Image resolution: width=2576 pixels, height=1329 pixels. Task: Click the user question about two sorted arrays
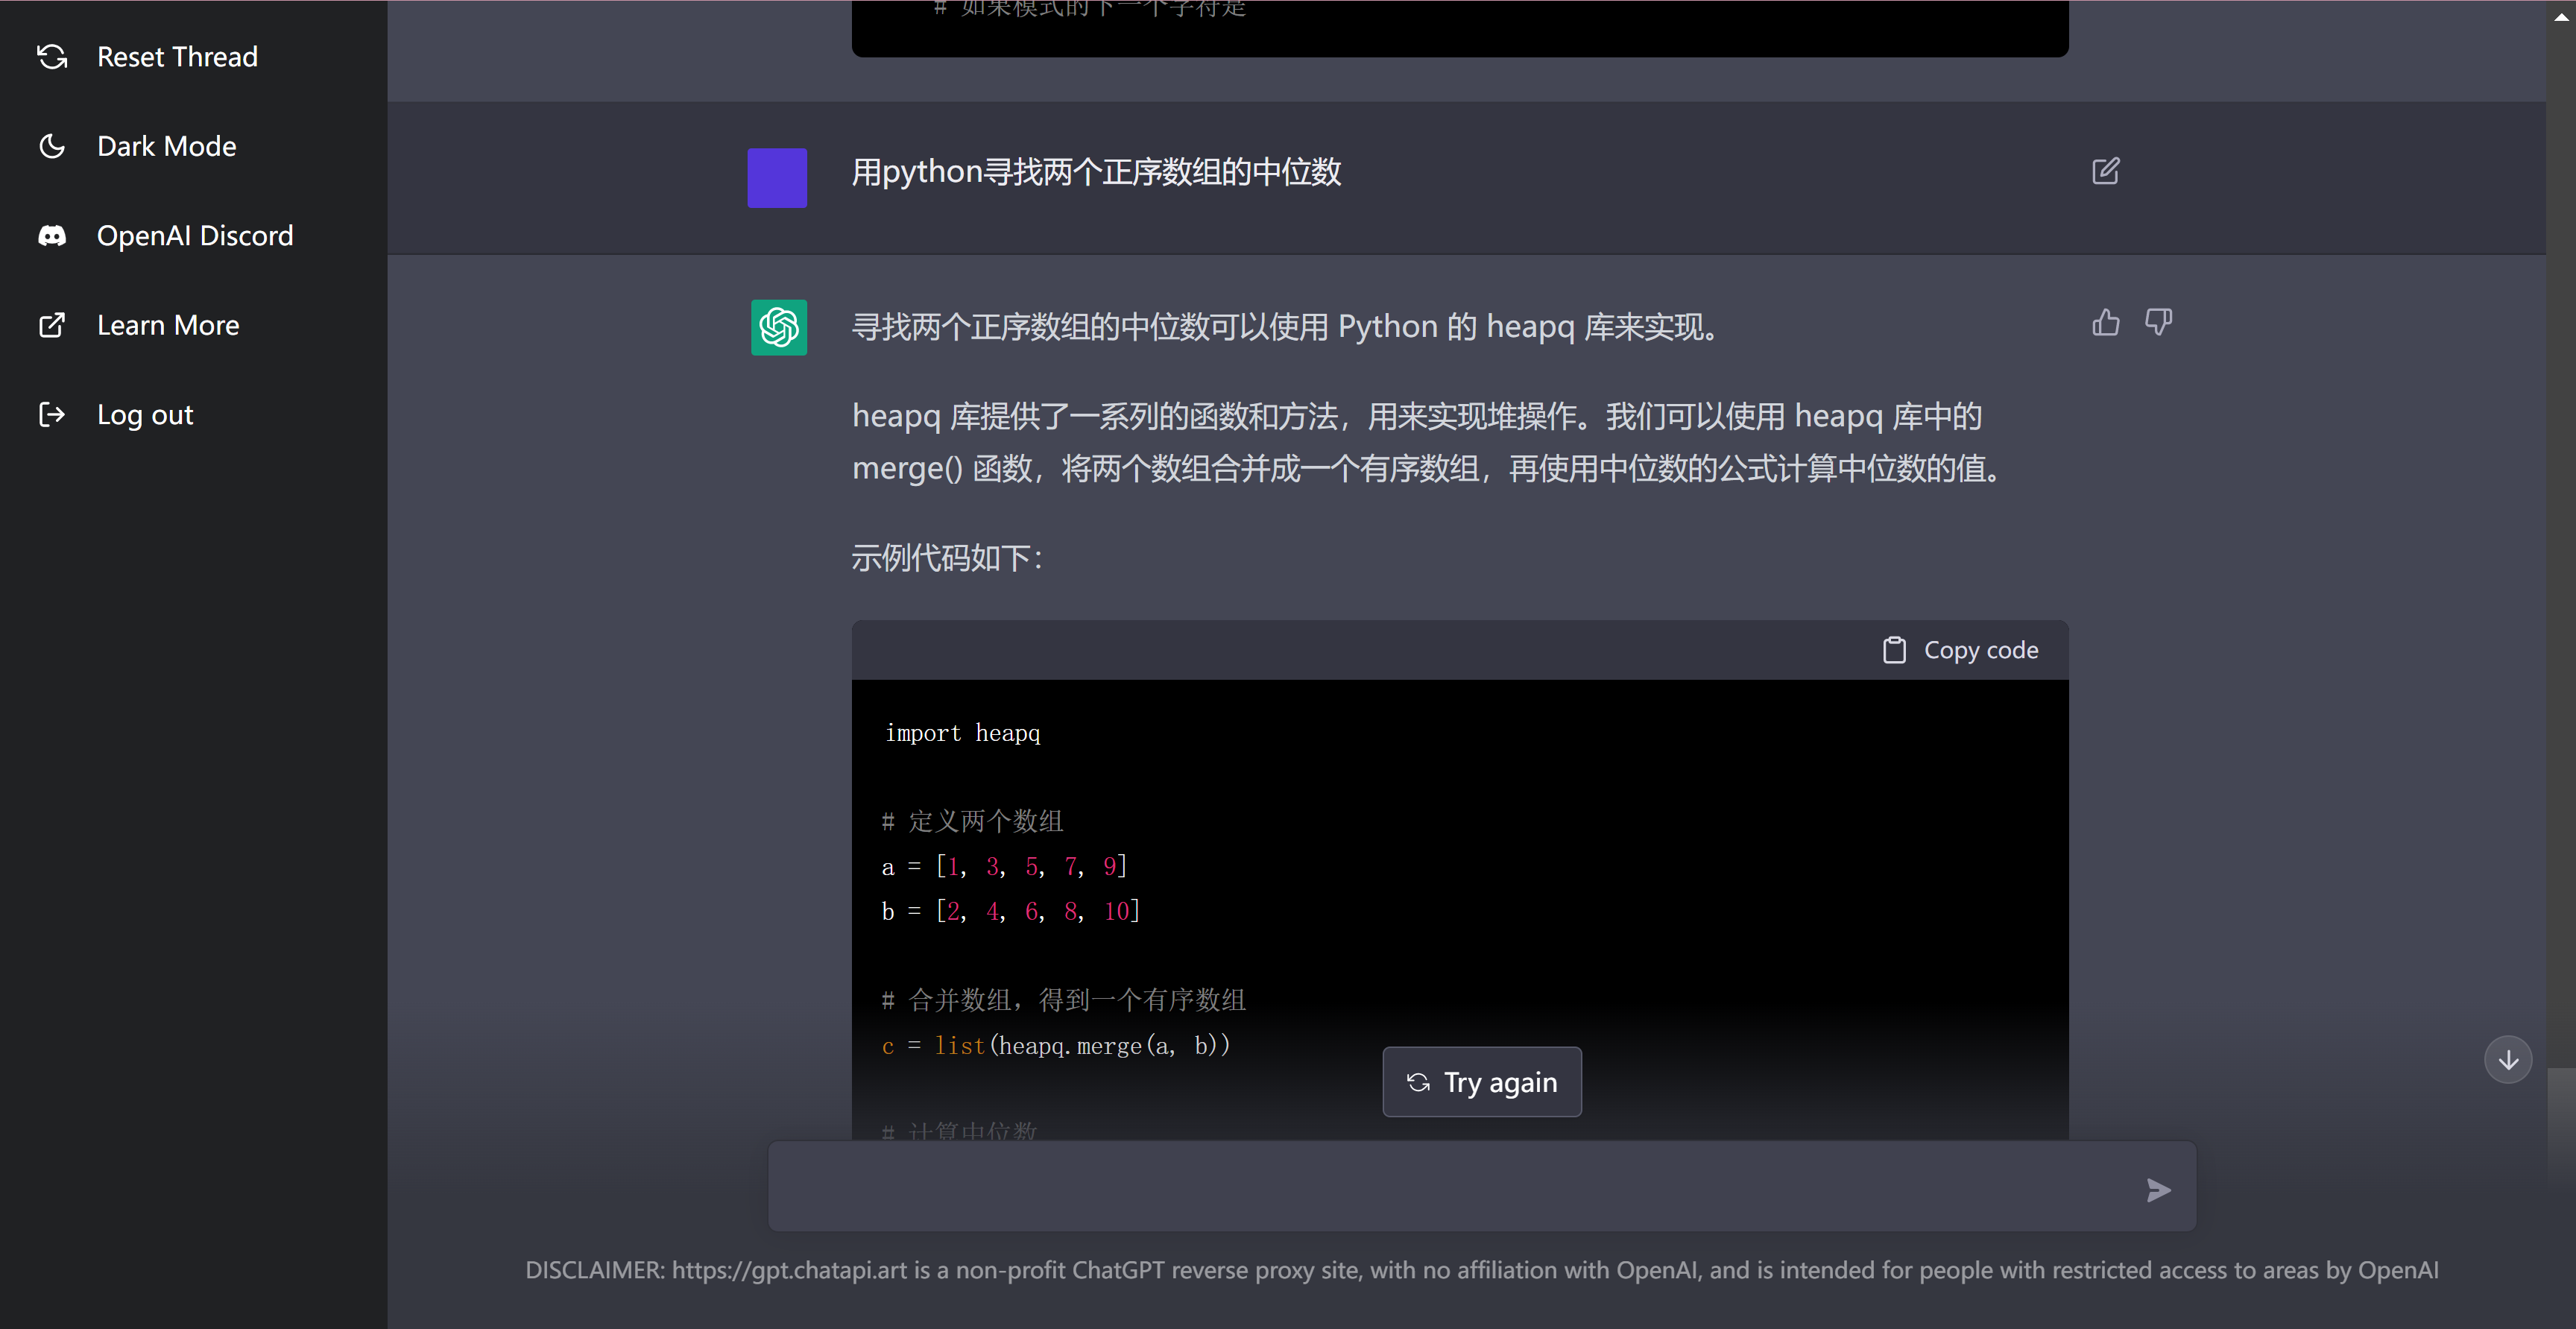[x=1096, y=172]
